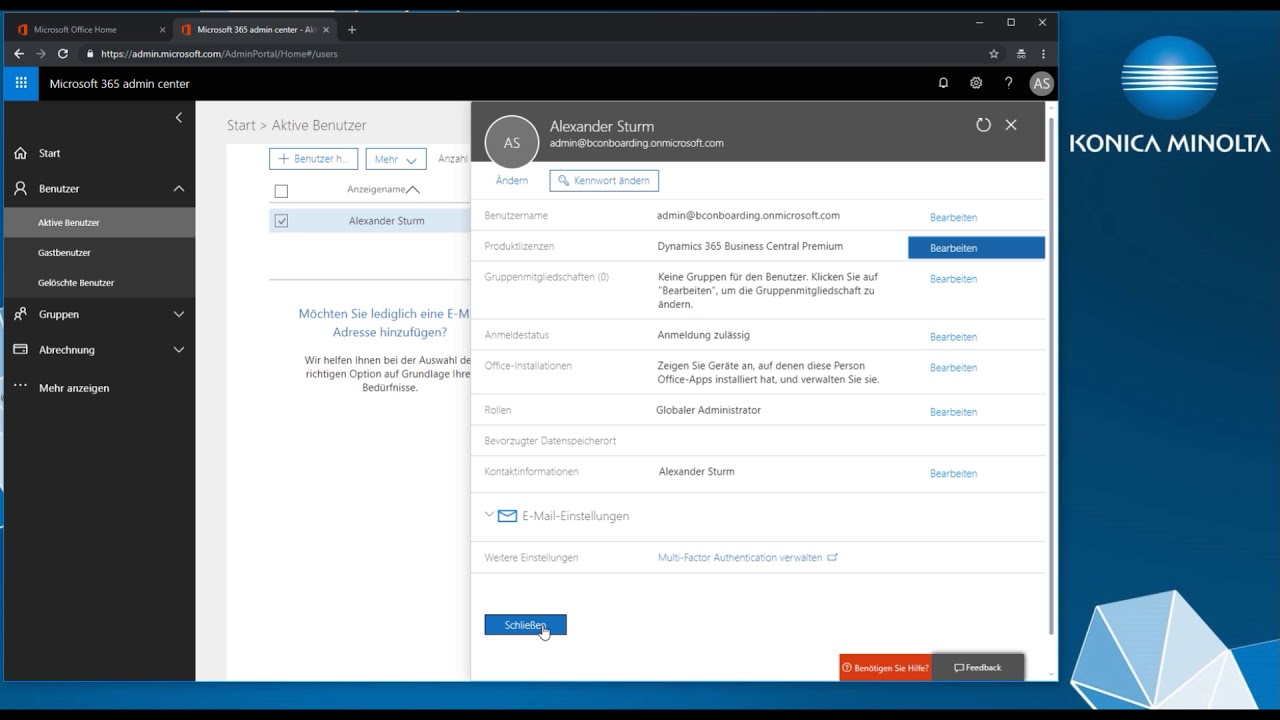This screenshot has width=1280, height=720.
Task: Click the browser address bar URL
Action: [219, 54]
